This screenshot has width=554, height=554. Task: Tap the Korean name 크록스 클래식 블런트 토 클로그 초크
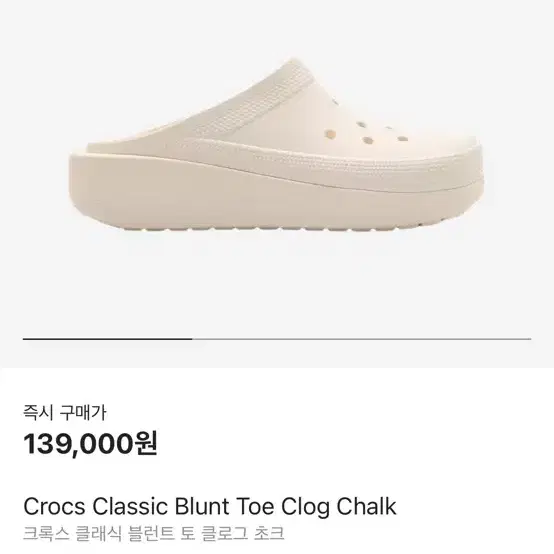tap(154, 533)
